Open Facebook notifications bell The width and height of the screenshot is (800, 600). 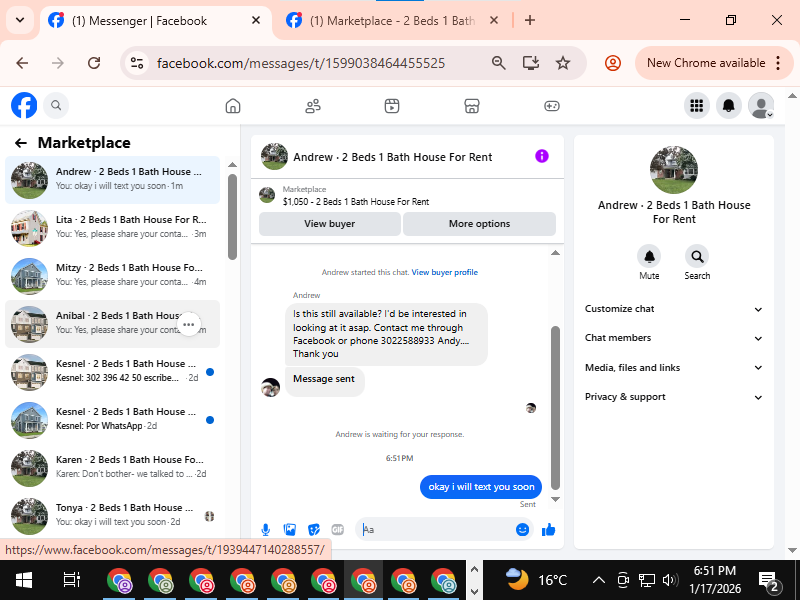729,106
